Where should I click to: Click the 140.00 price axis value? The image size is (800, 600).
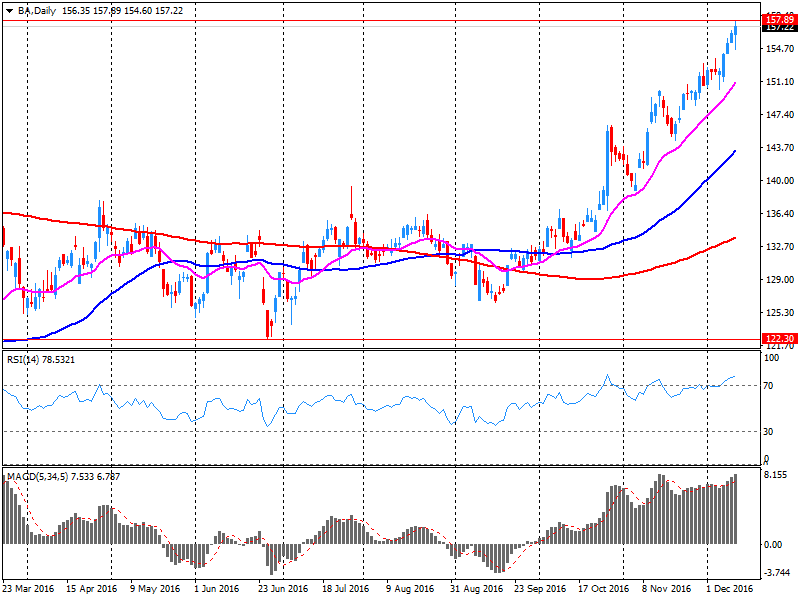[780, 181]
